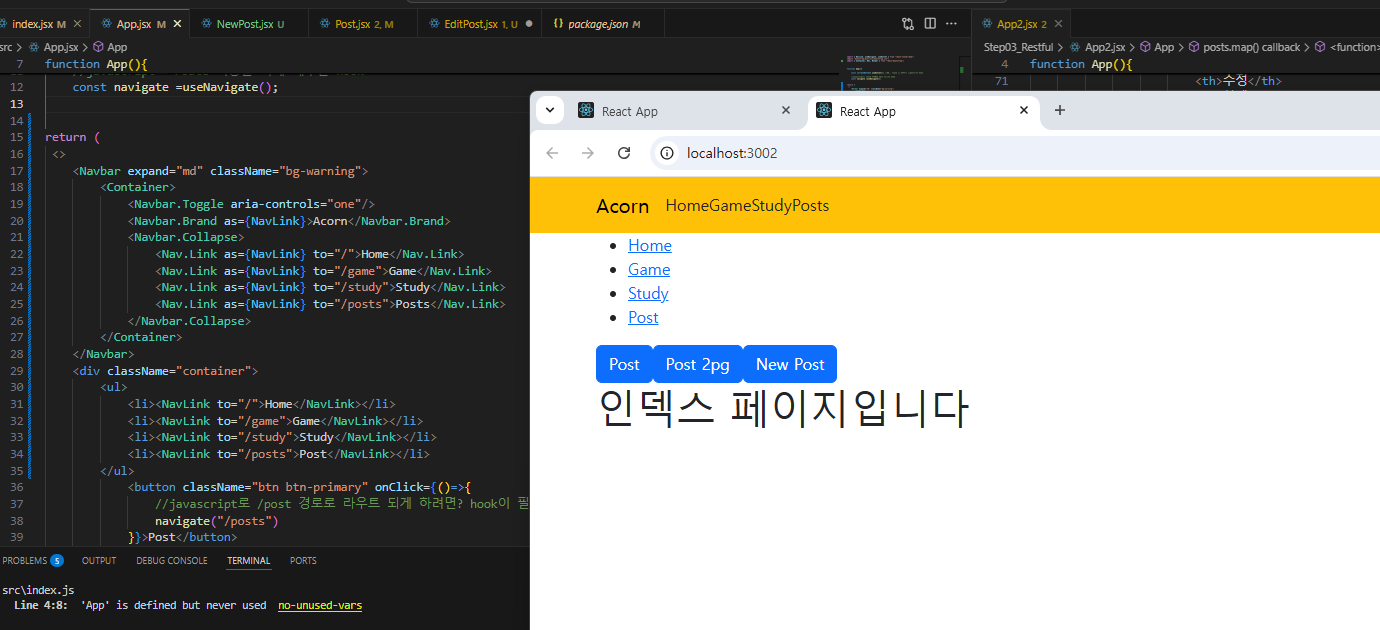Click Study in the yellow navbar

pyautogui.click(x=772, y=206)
